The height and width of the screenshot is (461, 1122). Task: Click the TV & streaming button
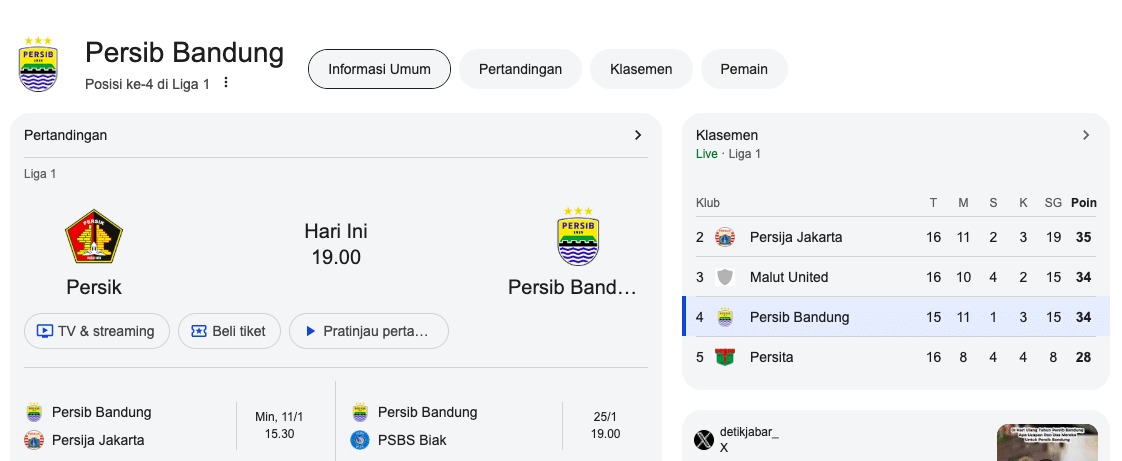(x=96, y=331)
